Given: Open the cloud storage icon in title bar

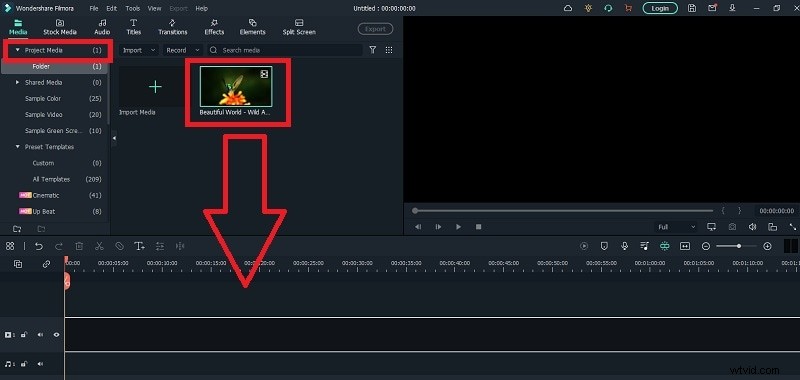Looking at the screenshot, I should (x=568, y=8).
